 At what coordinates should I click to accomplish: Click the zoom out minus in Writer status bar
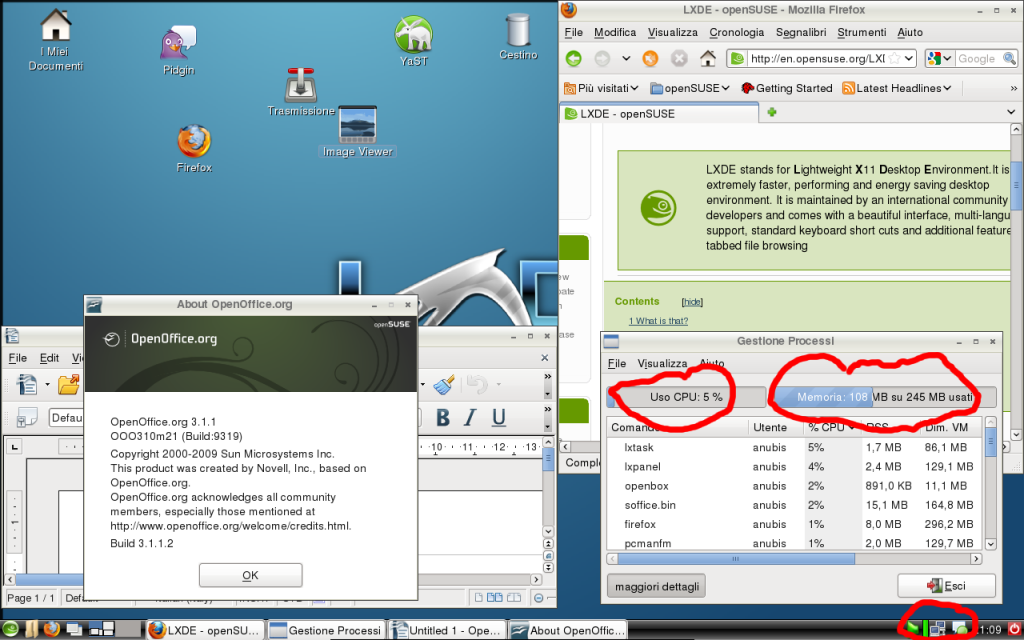(539, 598)
